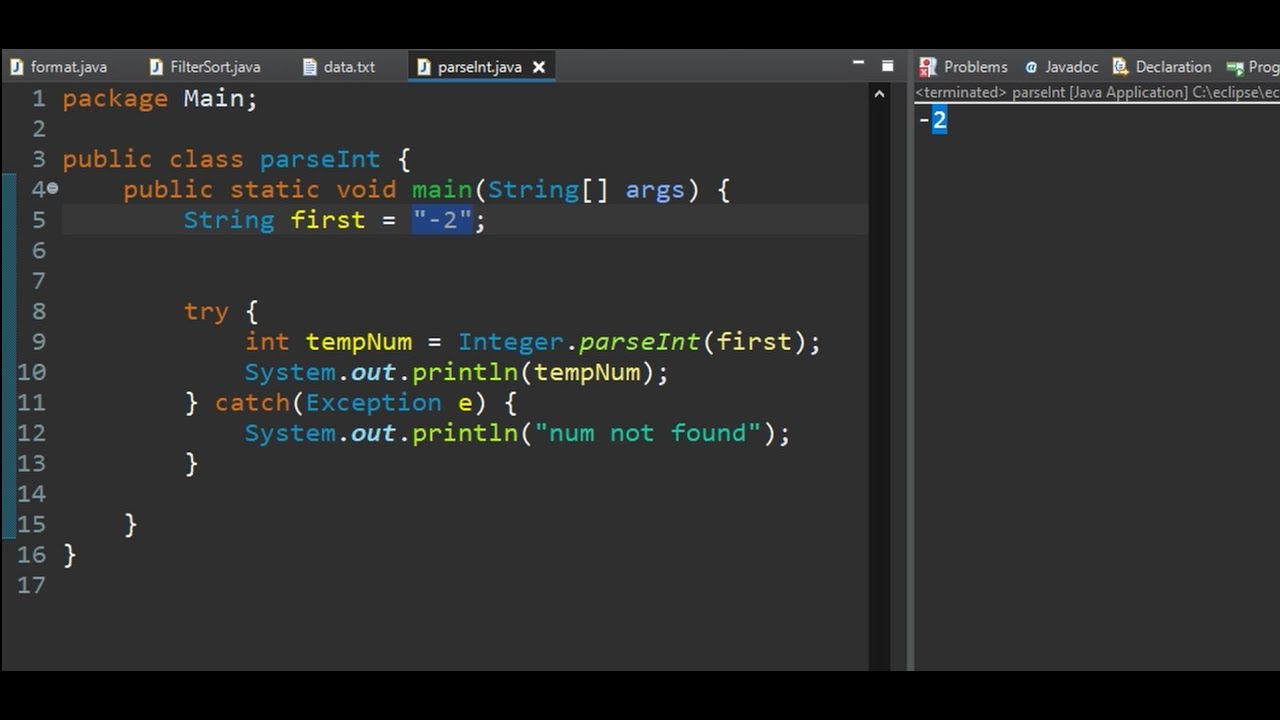Close the parseInt.java tab
Screen dimensions: 1280x720
coord(539,67)
